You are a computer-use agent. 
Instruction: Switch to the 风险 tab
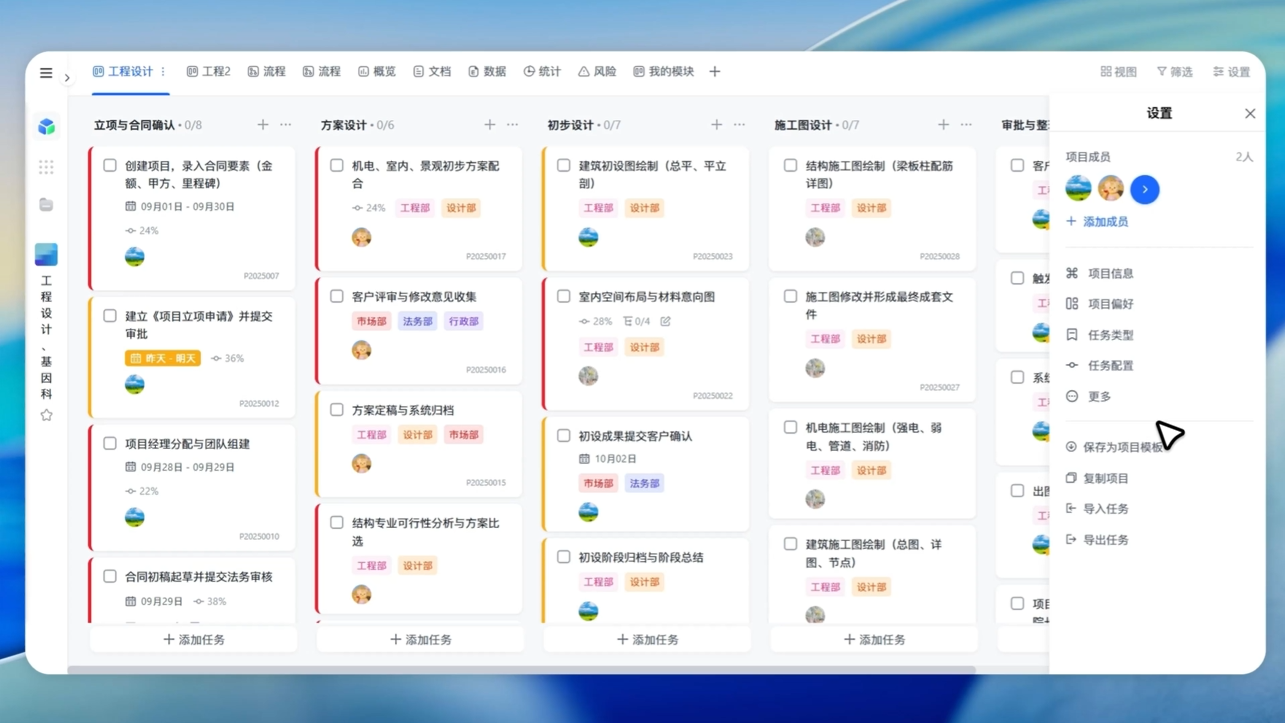(x=597, y=72)
